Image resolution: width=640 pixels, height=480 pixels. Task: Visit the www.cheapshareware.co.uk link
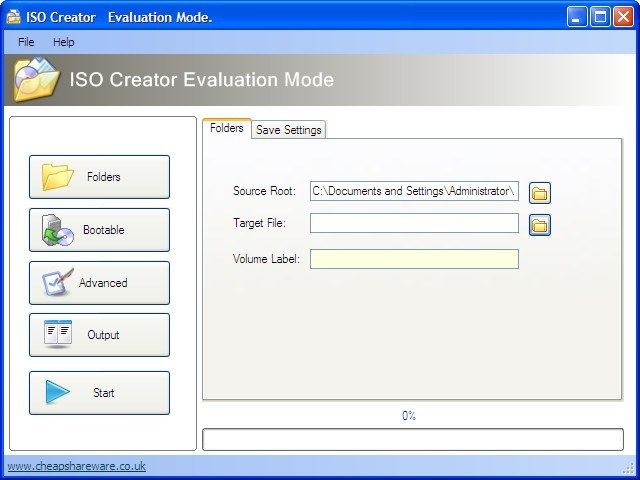77,466
